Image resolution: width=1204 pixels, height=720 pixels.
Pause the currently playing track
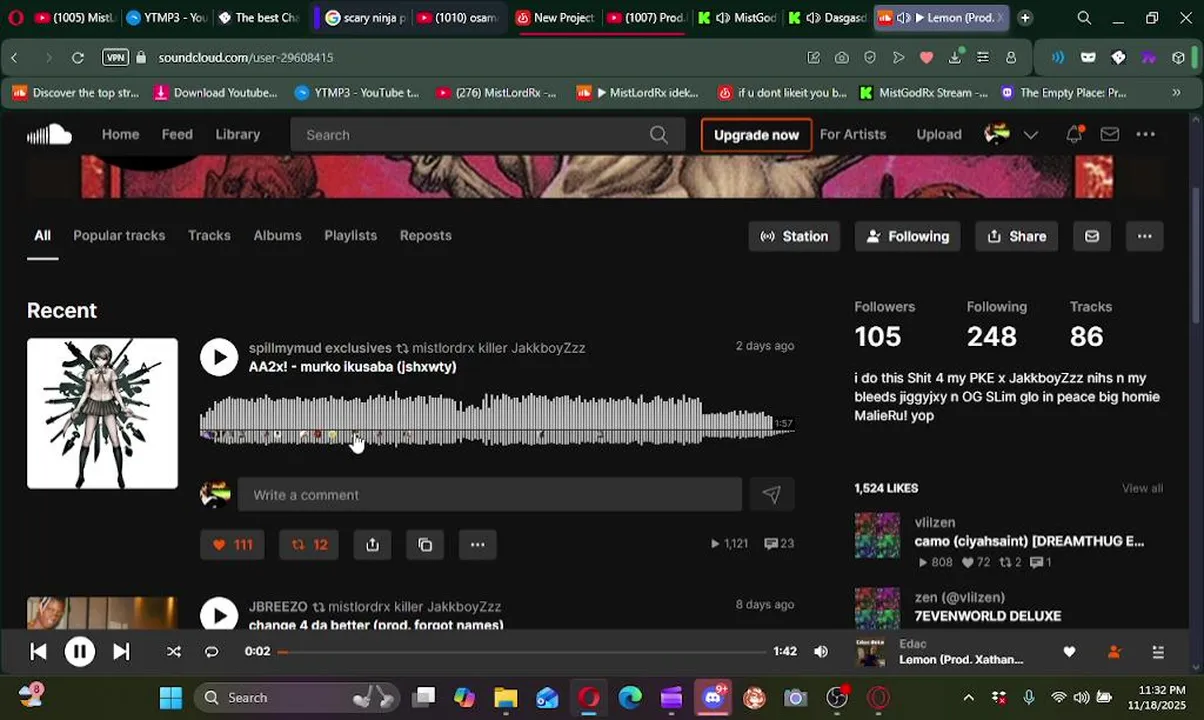pyautogui.click(x=79, y=652)
